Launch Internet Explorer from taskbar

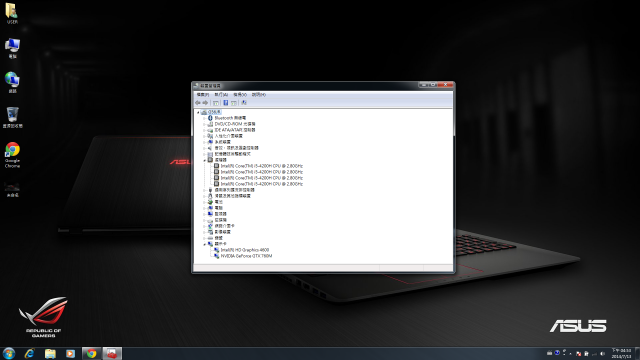click(29, 353)
